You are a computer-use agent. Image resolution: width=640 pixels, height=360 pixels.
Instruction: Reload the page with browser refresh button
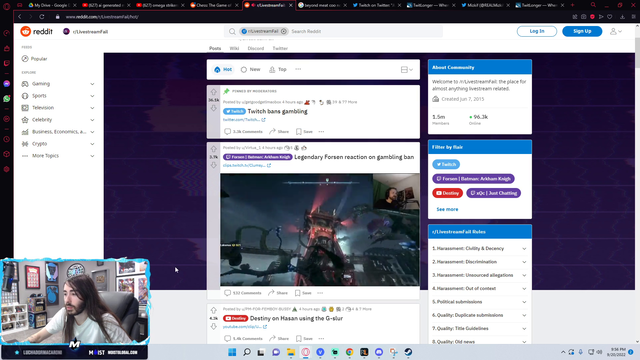42,17
